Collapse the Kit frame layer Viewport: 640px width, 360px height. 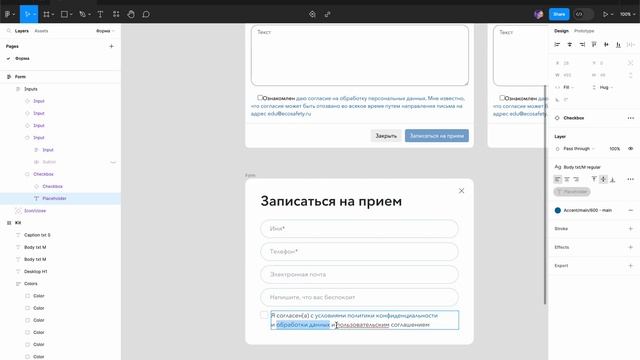click(x=9, y=223)
